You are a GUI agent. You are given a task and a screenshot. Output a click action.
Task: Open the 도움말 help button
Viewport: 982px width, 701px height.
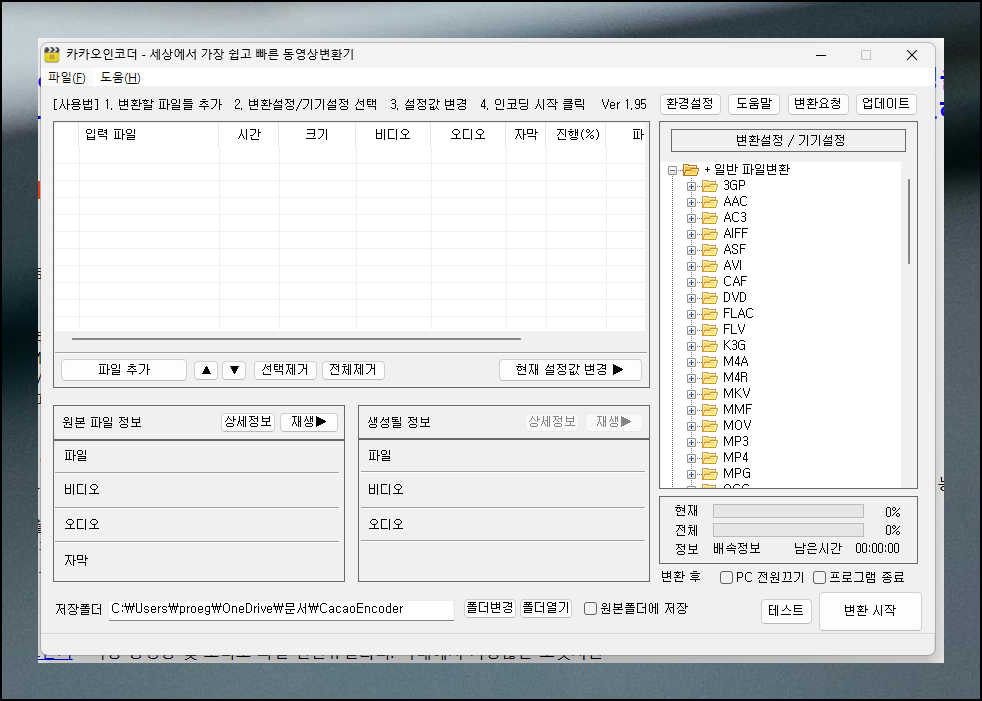[754, 104]
